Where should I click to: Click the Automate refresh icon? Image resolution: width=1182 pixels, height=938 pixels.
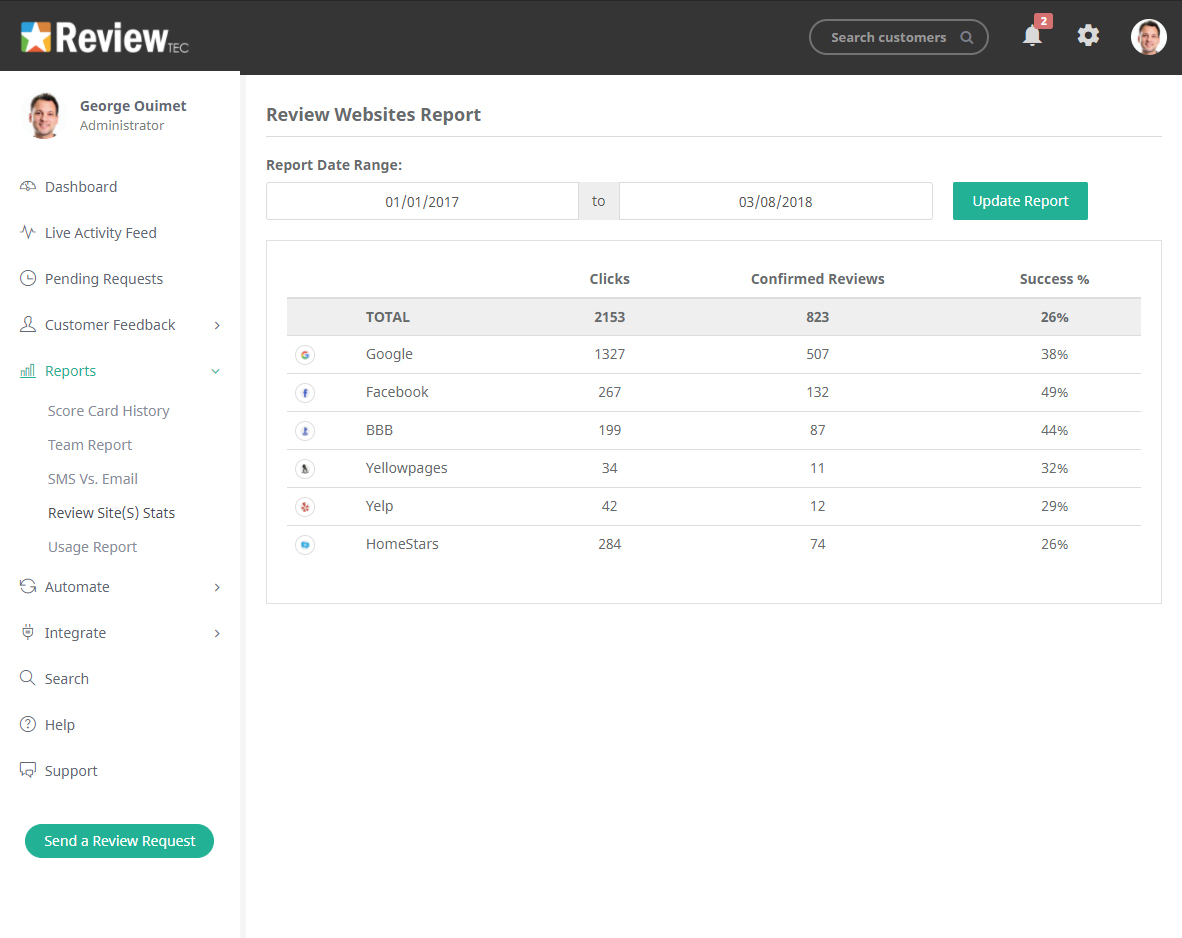pos(28,586)
